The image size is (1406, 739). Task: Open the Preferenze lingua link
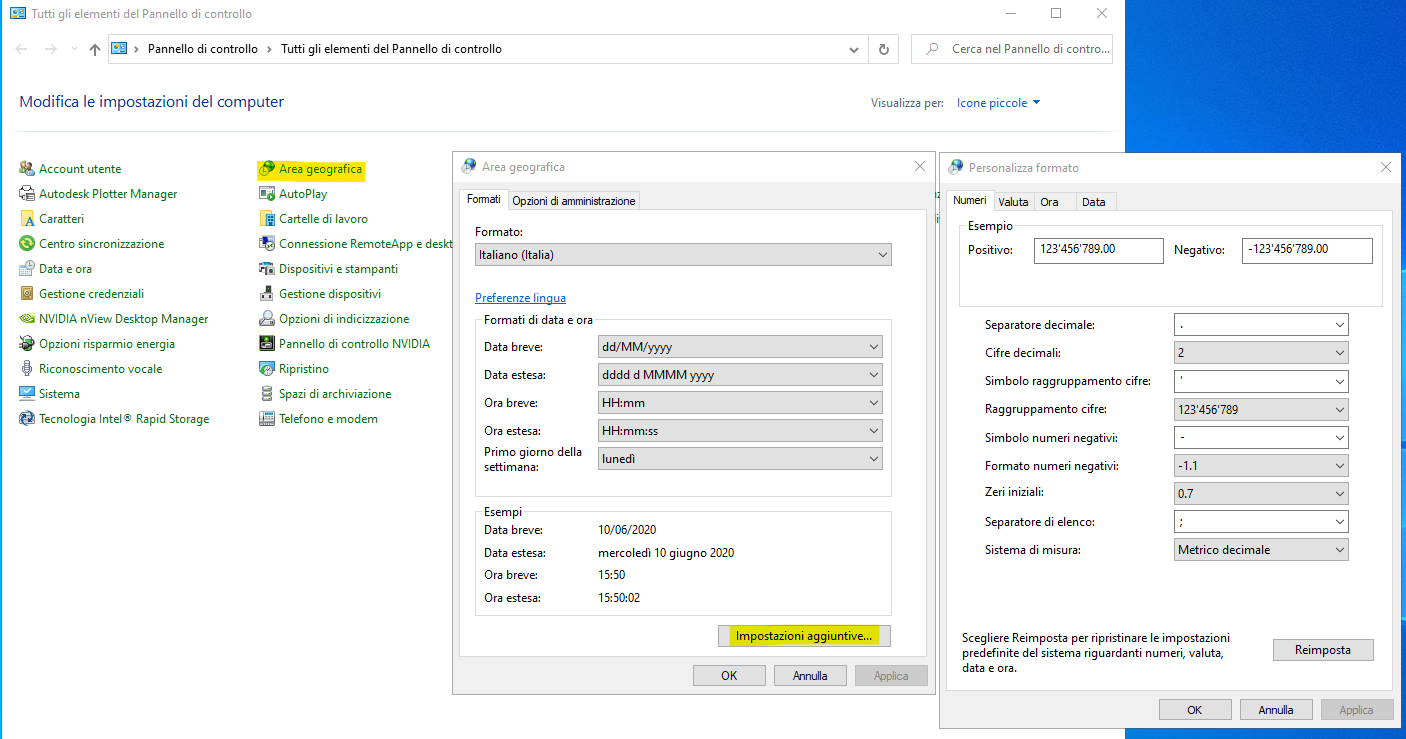(520, 298)
